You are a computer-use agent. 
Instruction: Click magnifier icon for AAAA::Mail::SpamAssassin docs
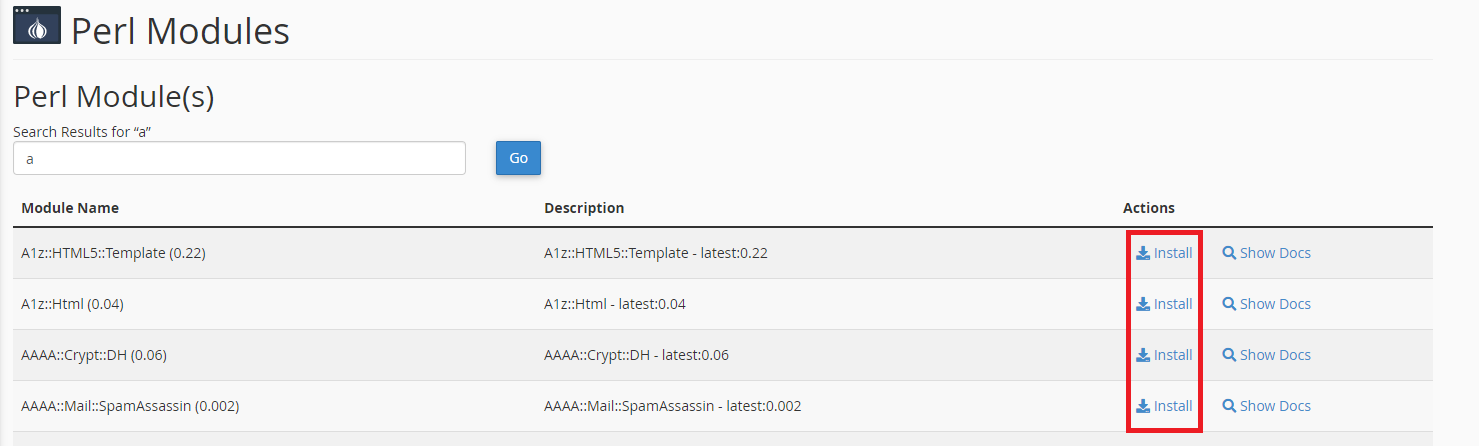[1229, 406]
